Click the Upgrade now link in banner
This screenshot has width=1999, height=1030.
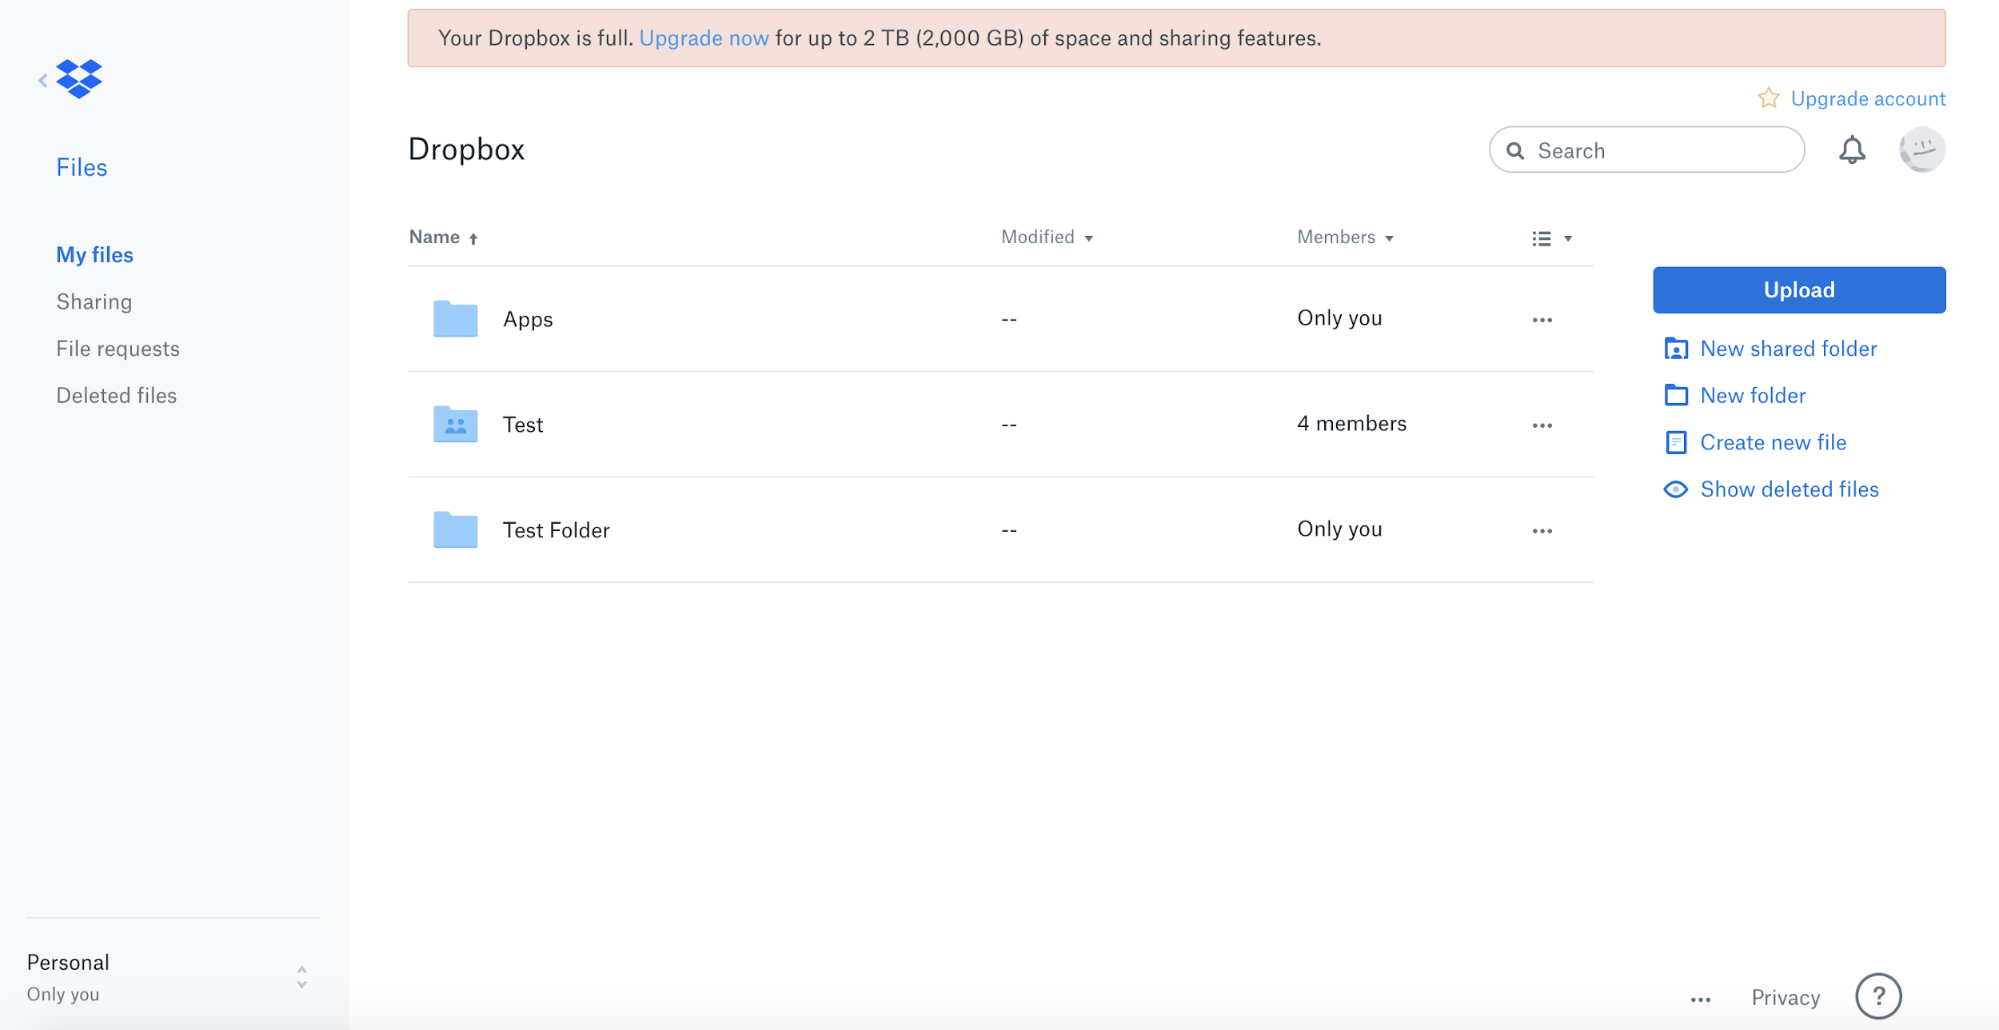click(x=703, y=38)
